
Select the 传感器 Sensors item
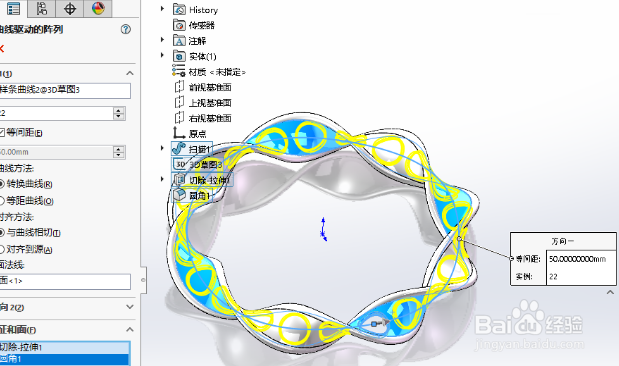202,25
